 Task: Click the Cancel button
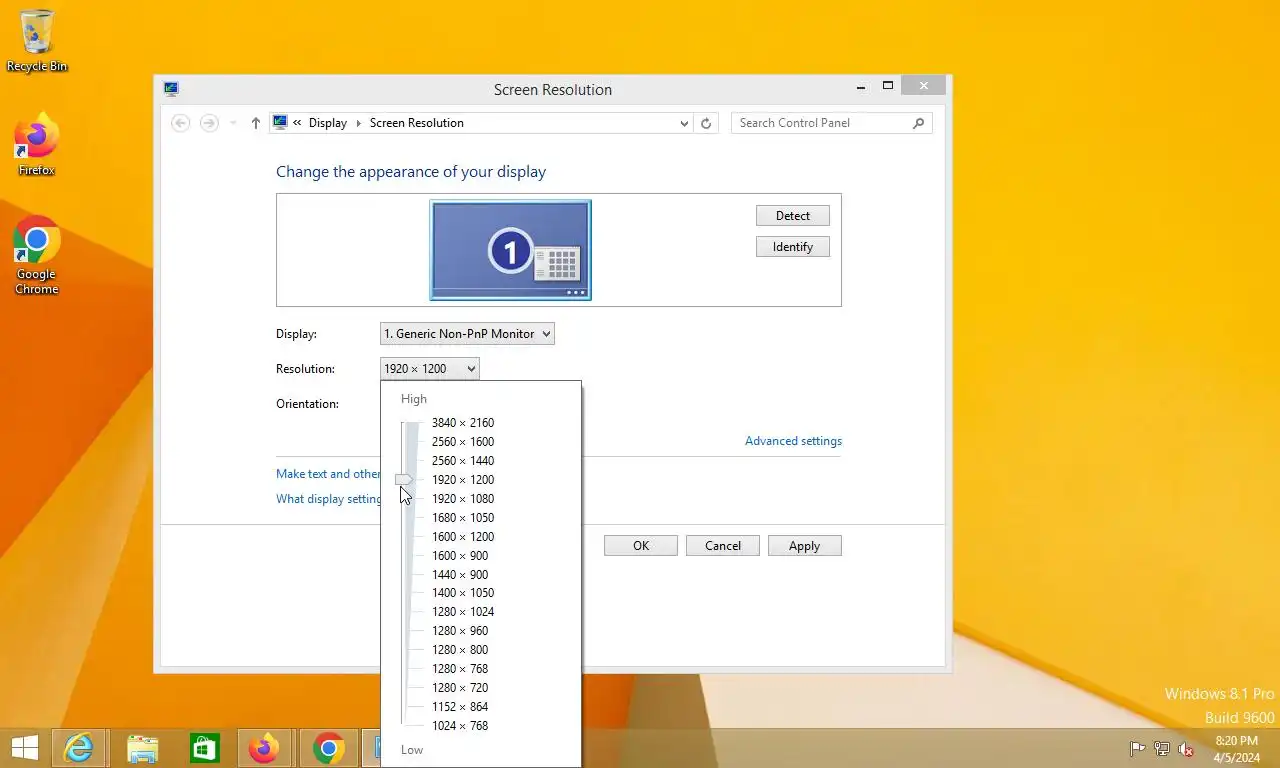723,546
